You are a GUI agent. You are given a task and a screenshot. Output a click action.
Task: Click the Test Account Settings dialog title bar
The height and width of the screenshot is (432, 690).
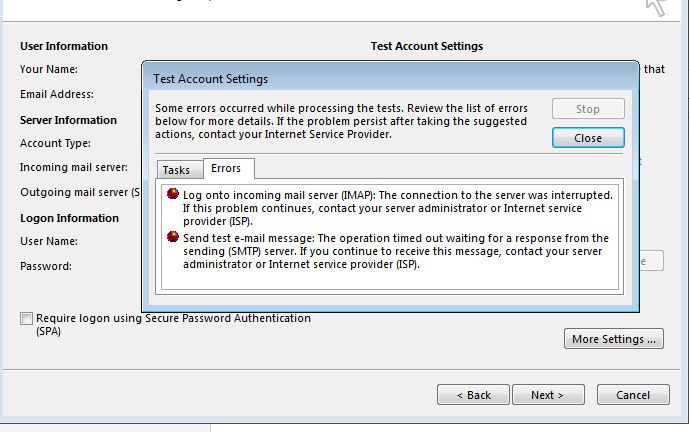click(390, 78)
